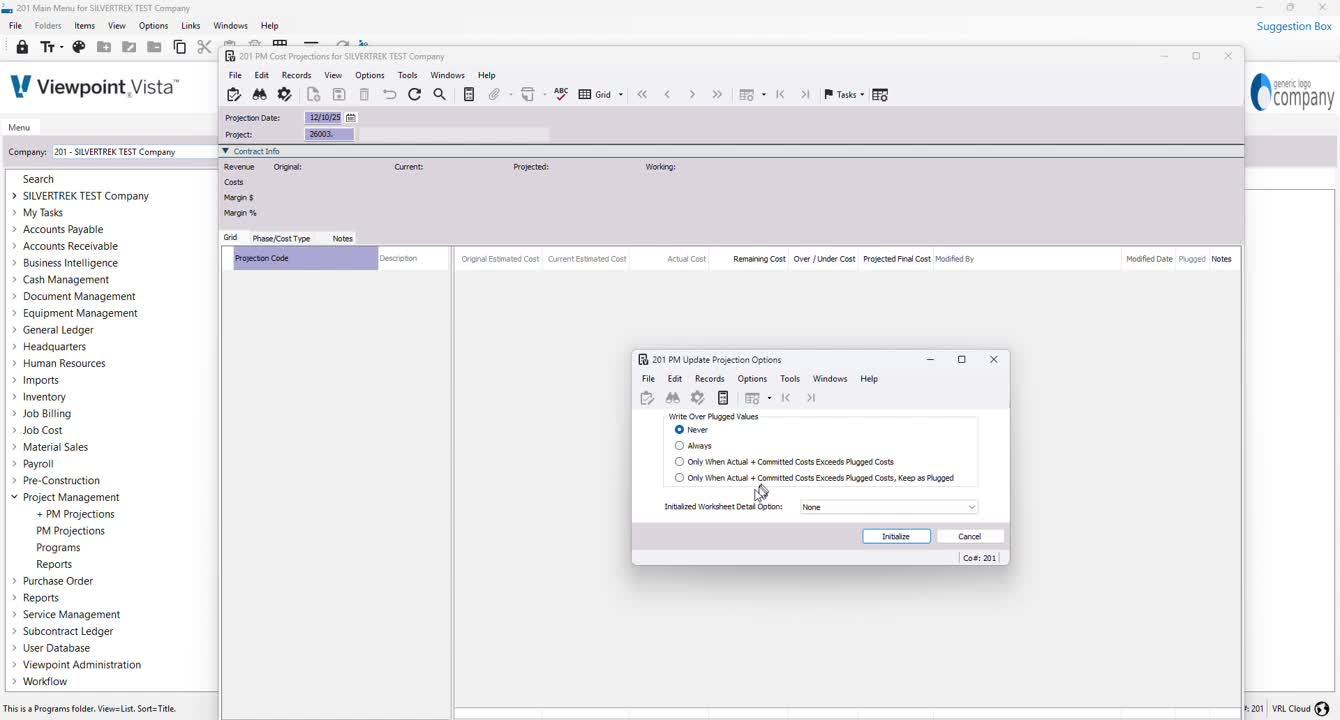Collapse the Contract Info section

pyautogui.click(x=226, y=151)
